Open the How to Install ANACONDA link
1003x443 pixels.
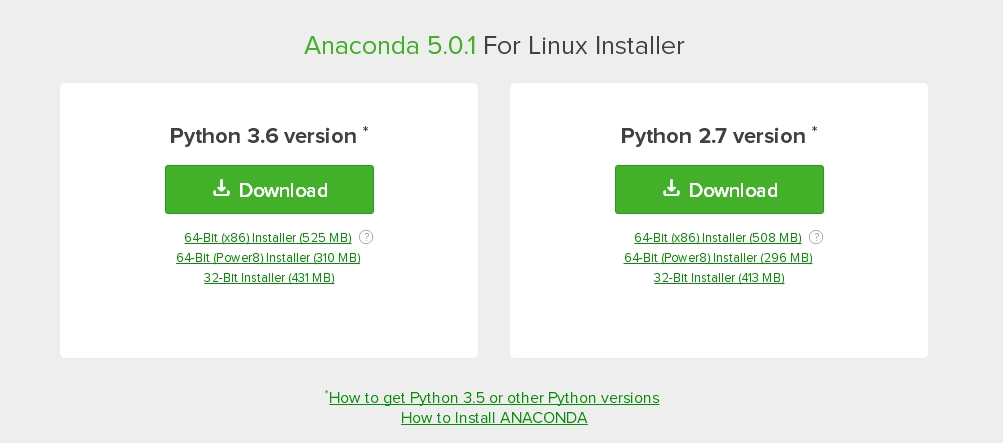pyautogui.click(x=494, y=418)
